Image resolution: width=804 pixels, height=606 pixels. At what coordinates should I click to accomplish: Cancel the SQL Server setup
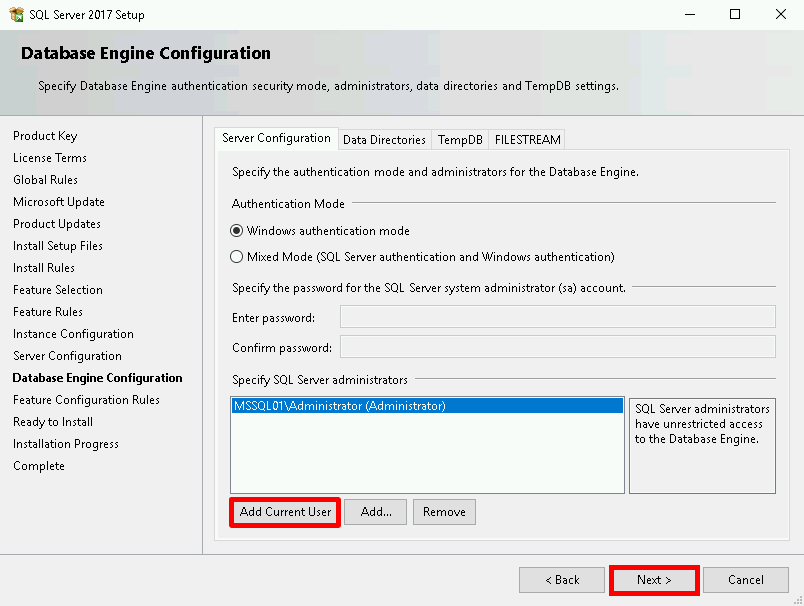[745, 580]
